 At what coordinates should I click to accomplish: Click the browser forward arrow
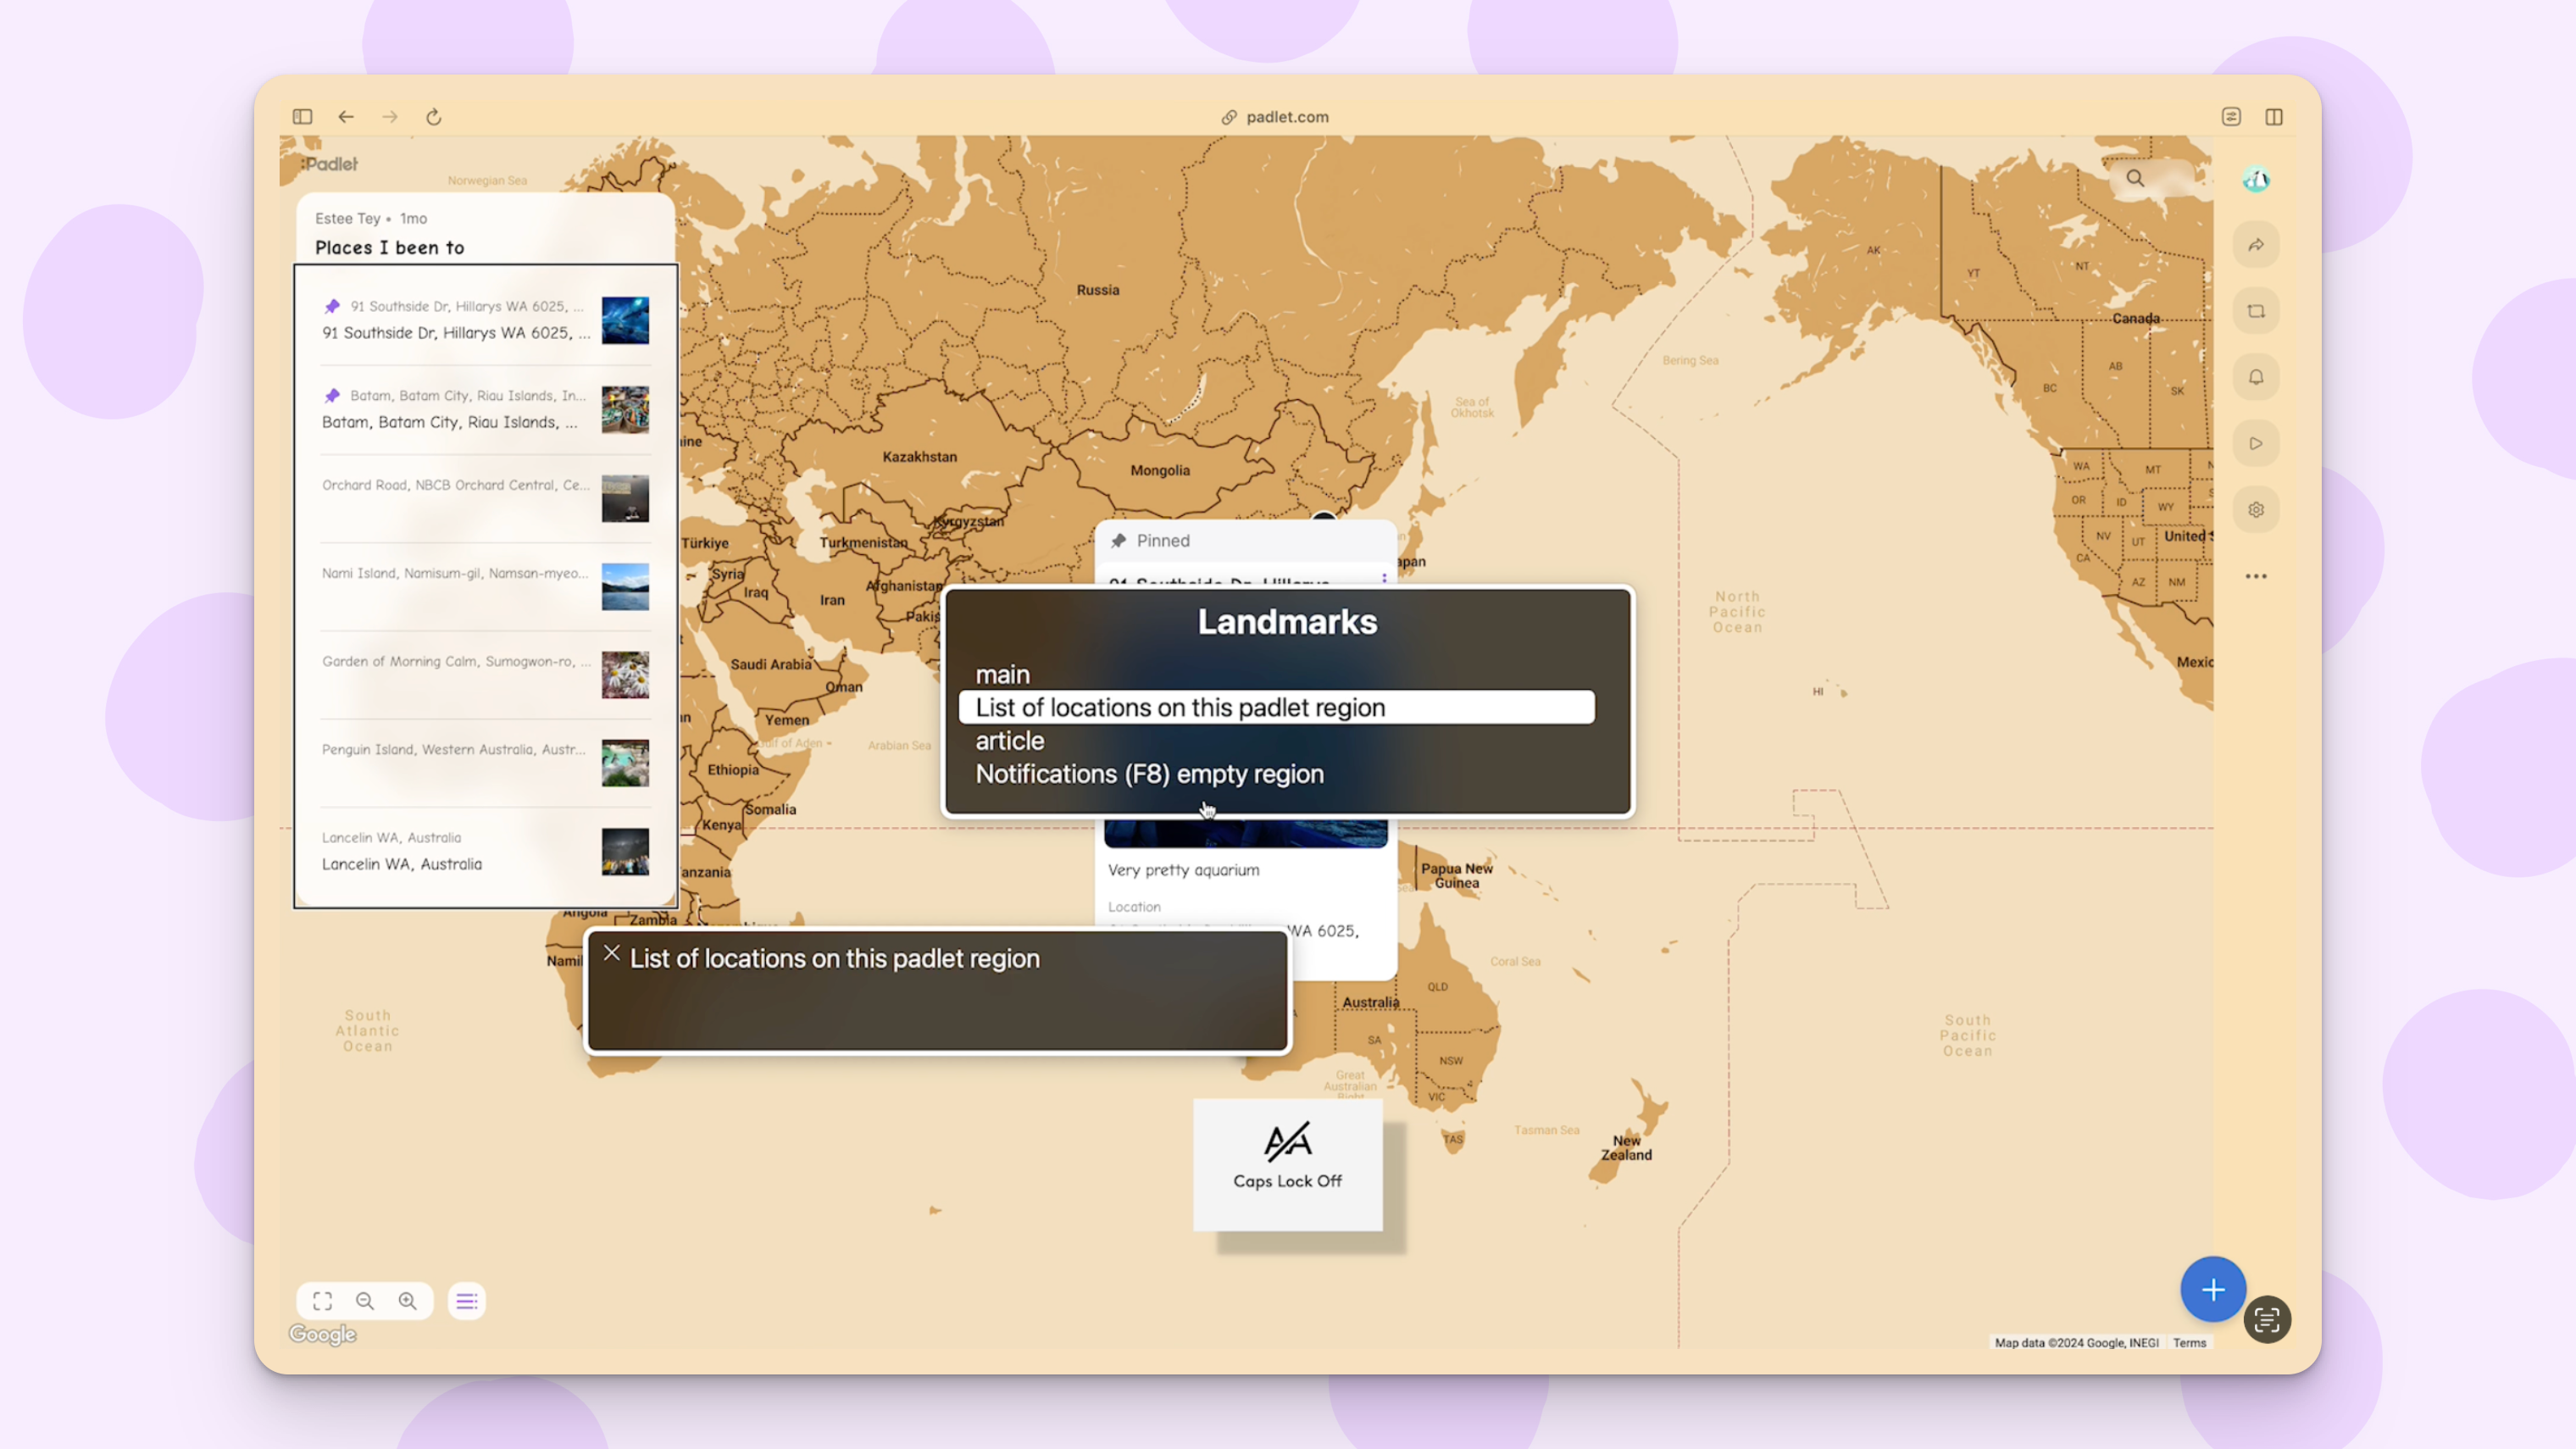(390, 117)
